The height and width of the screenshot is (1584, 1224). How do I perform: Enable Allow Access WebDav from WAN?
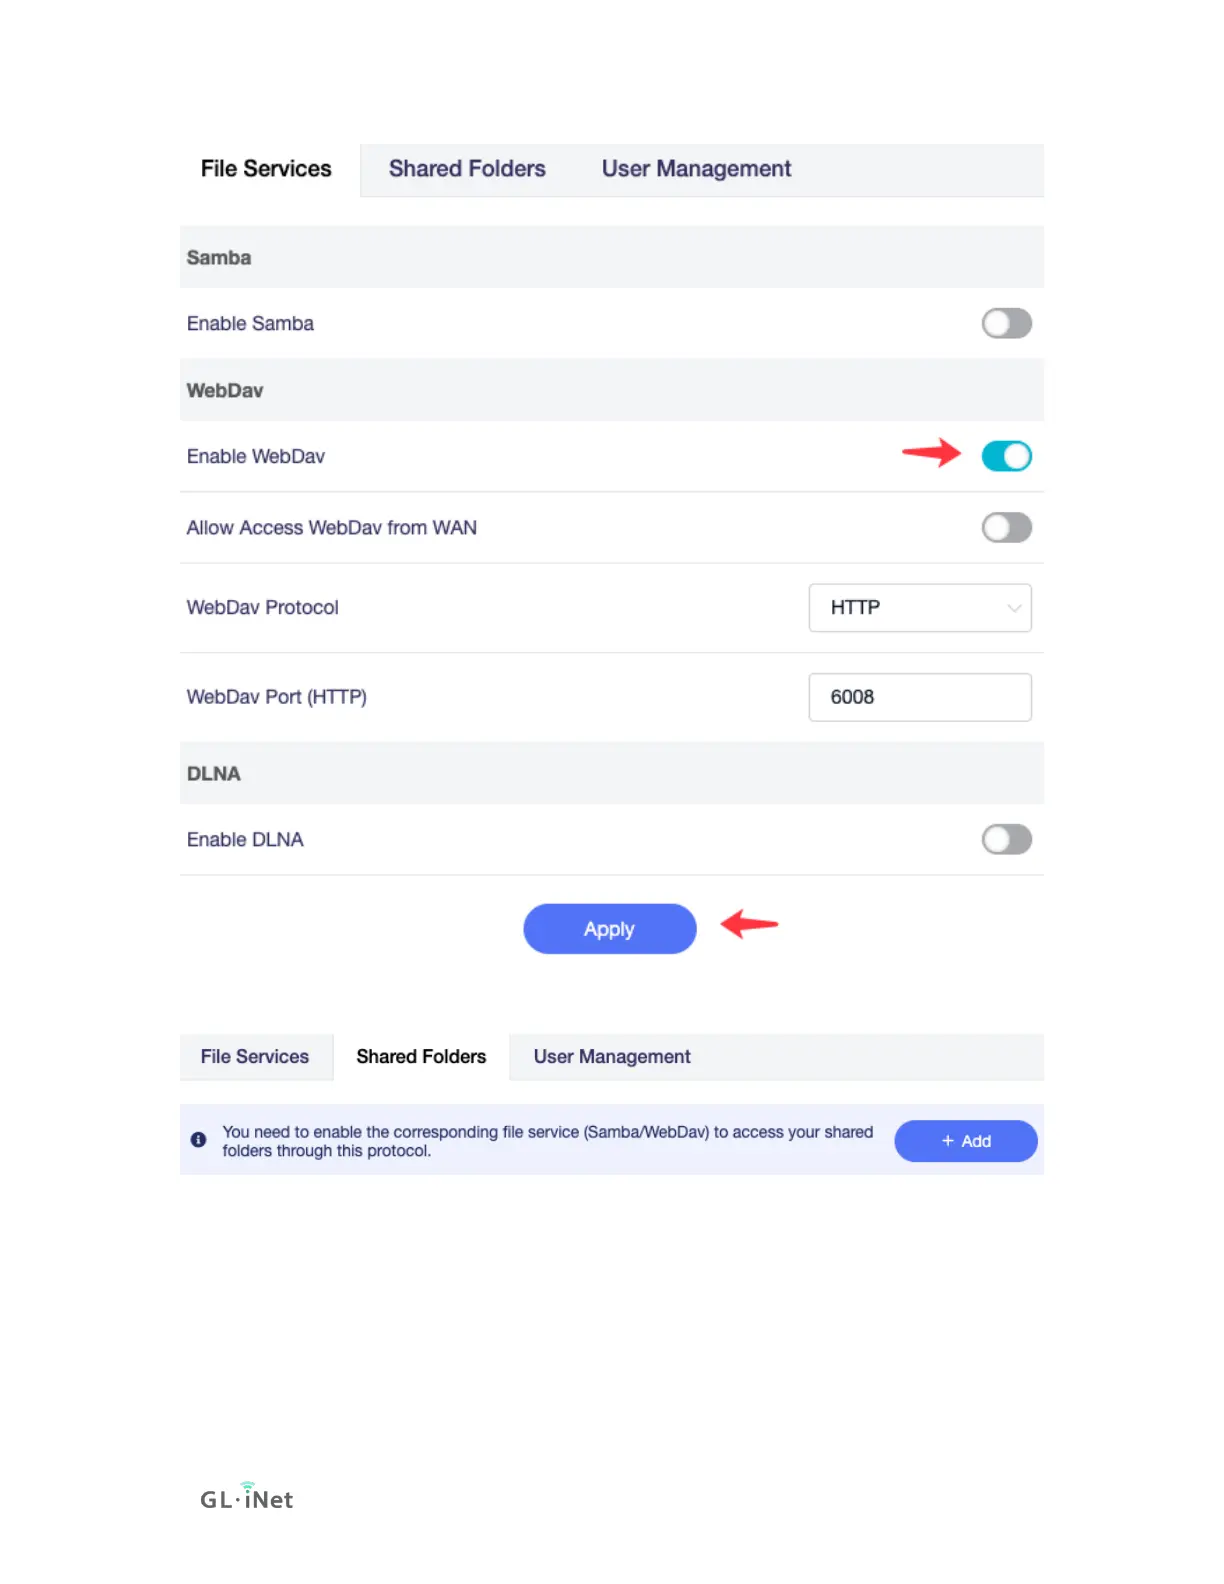point(1006,527)
